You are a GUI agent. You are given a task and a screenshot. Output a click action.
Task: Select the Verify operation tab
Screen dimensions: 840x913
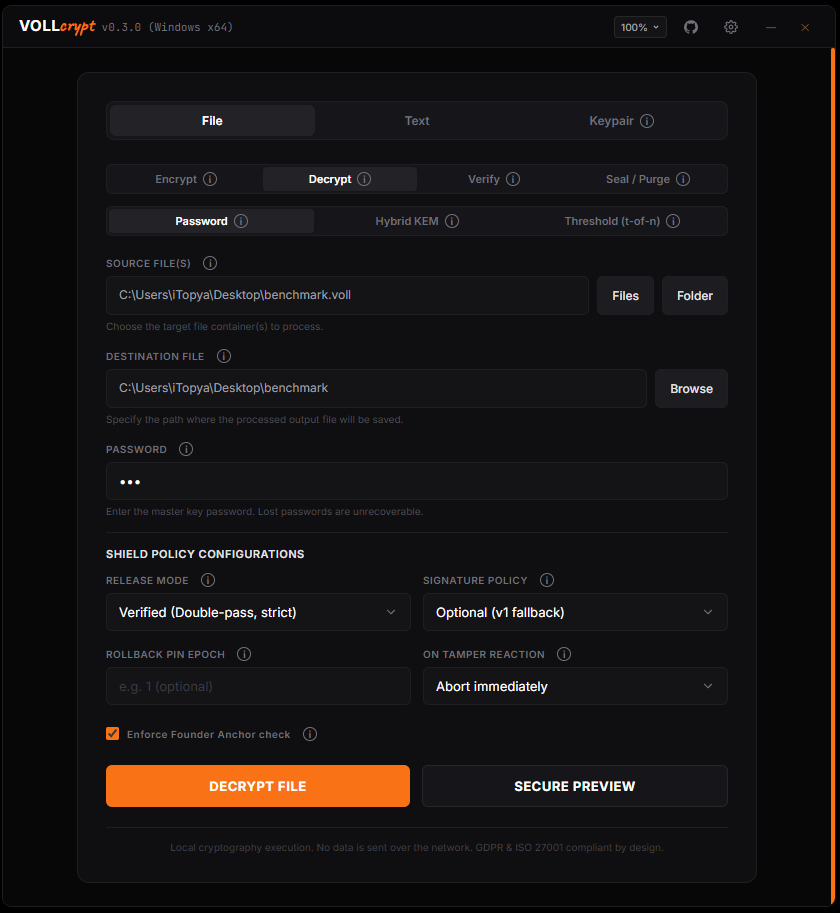click(x=494, y=179)
